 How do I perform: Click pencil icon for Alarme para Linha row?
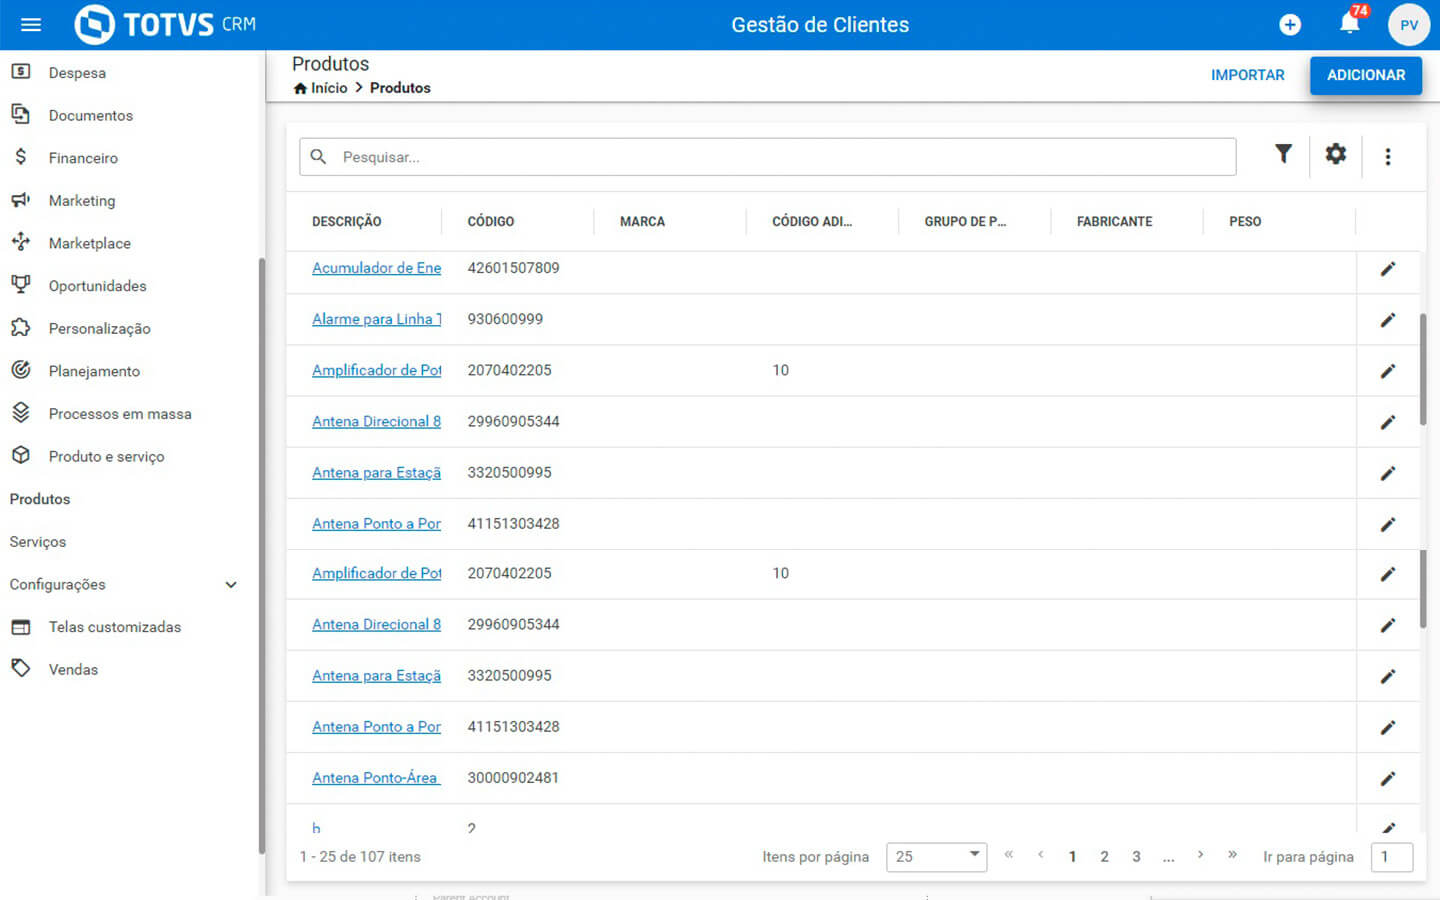point(1387,320)
